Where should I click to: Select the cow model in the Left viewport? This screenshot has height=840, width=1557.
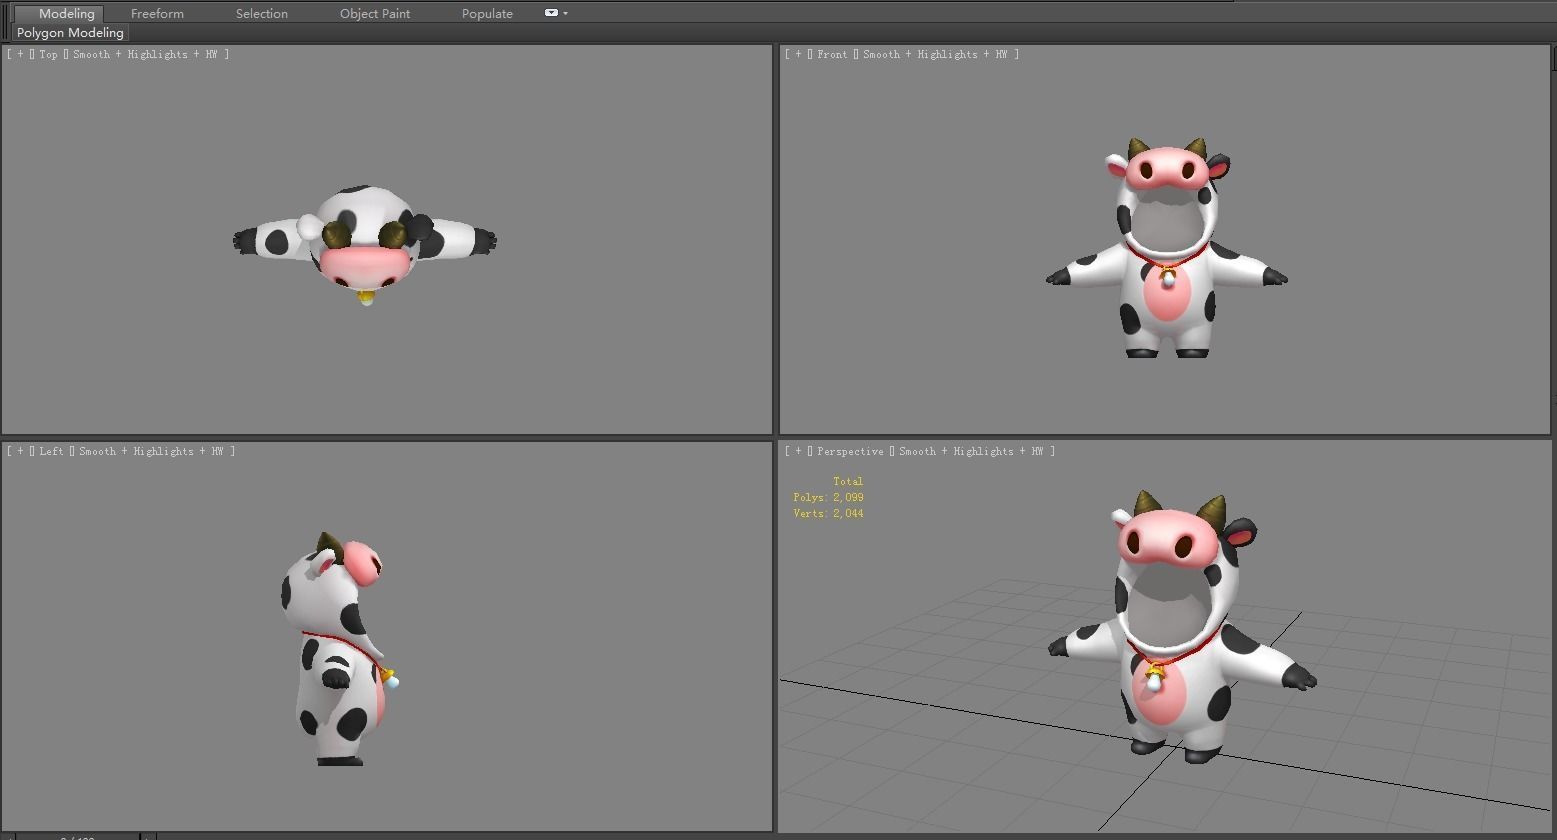338,650
